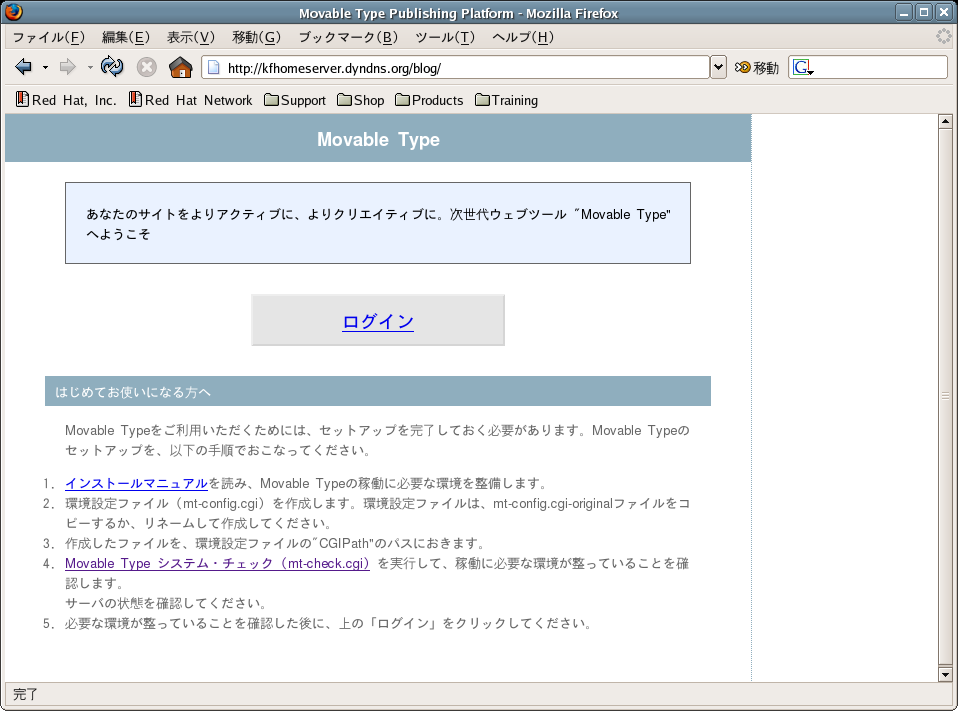Open the Products bookmark folder
The height and width of the screenshot is (711, 958).
[430, 100]
